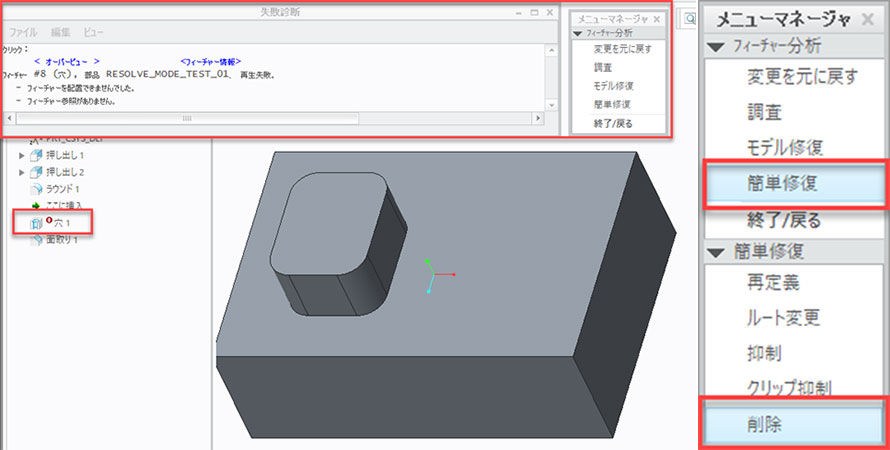890x450 pixels.
Task: Click the magnifier zoom icon in toolbar
Action: coord(690,19)
